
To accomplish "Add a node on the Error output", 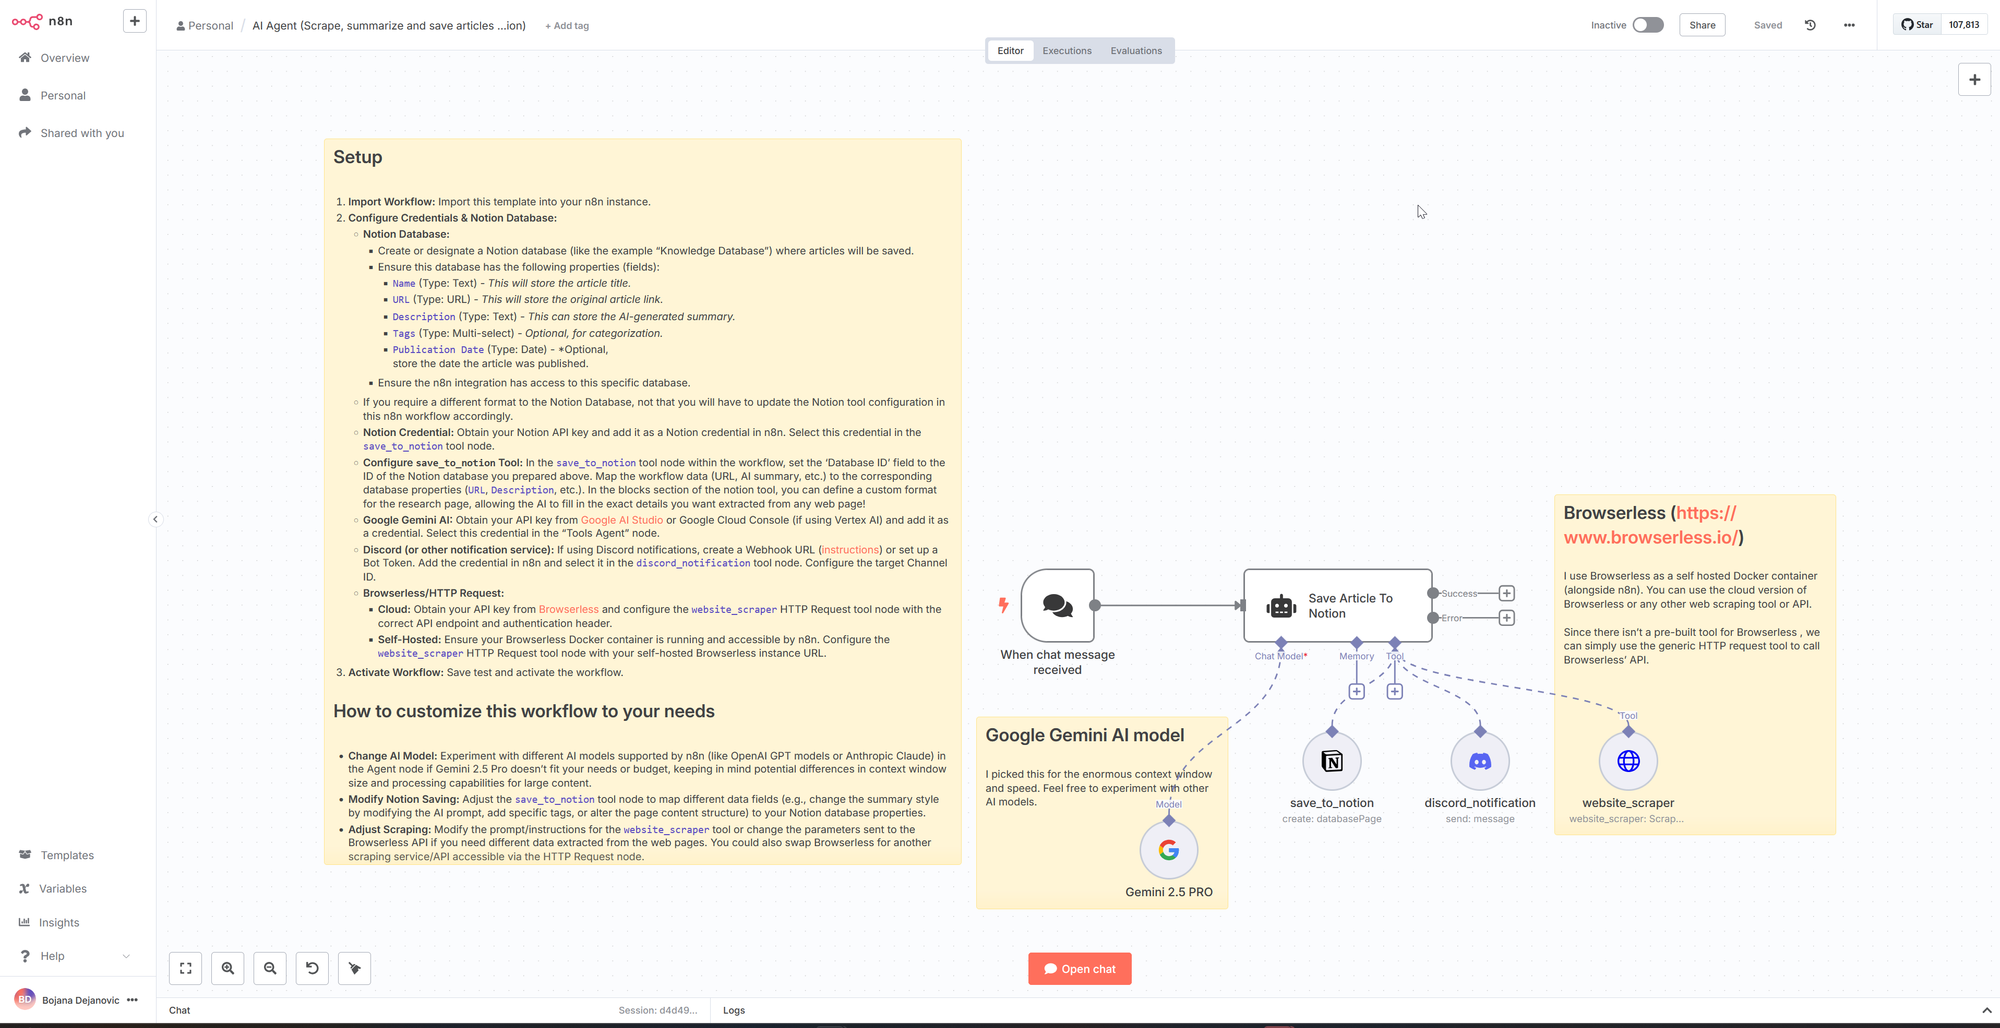I will click(1507, 618).
